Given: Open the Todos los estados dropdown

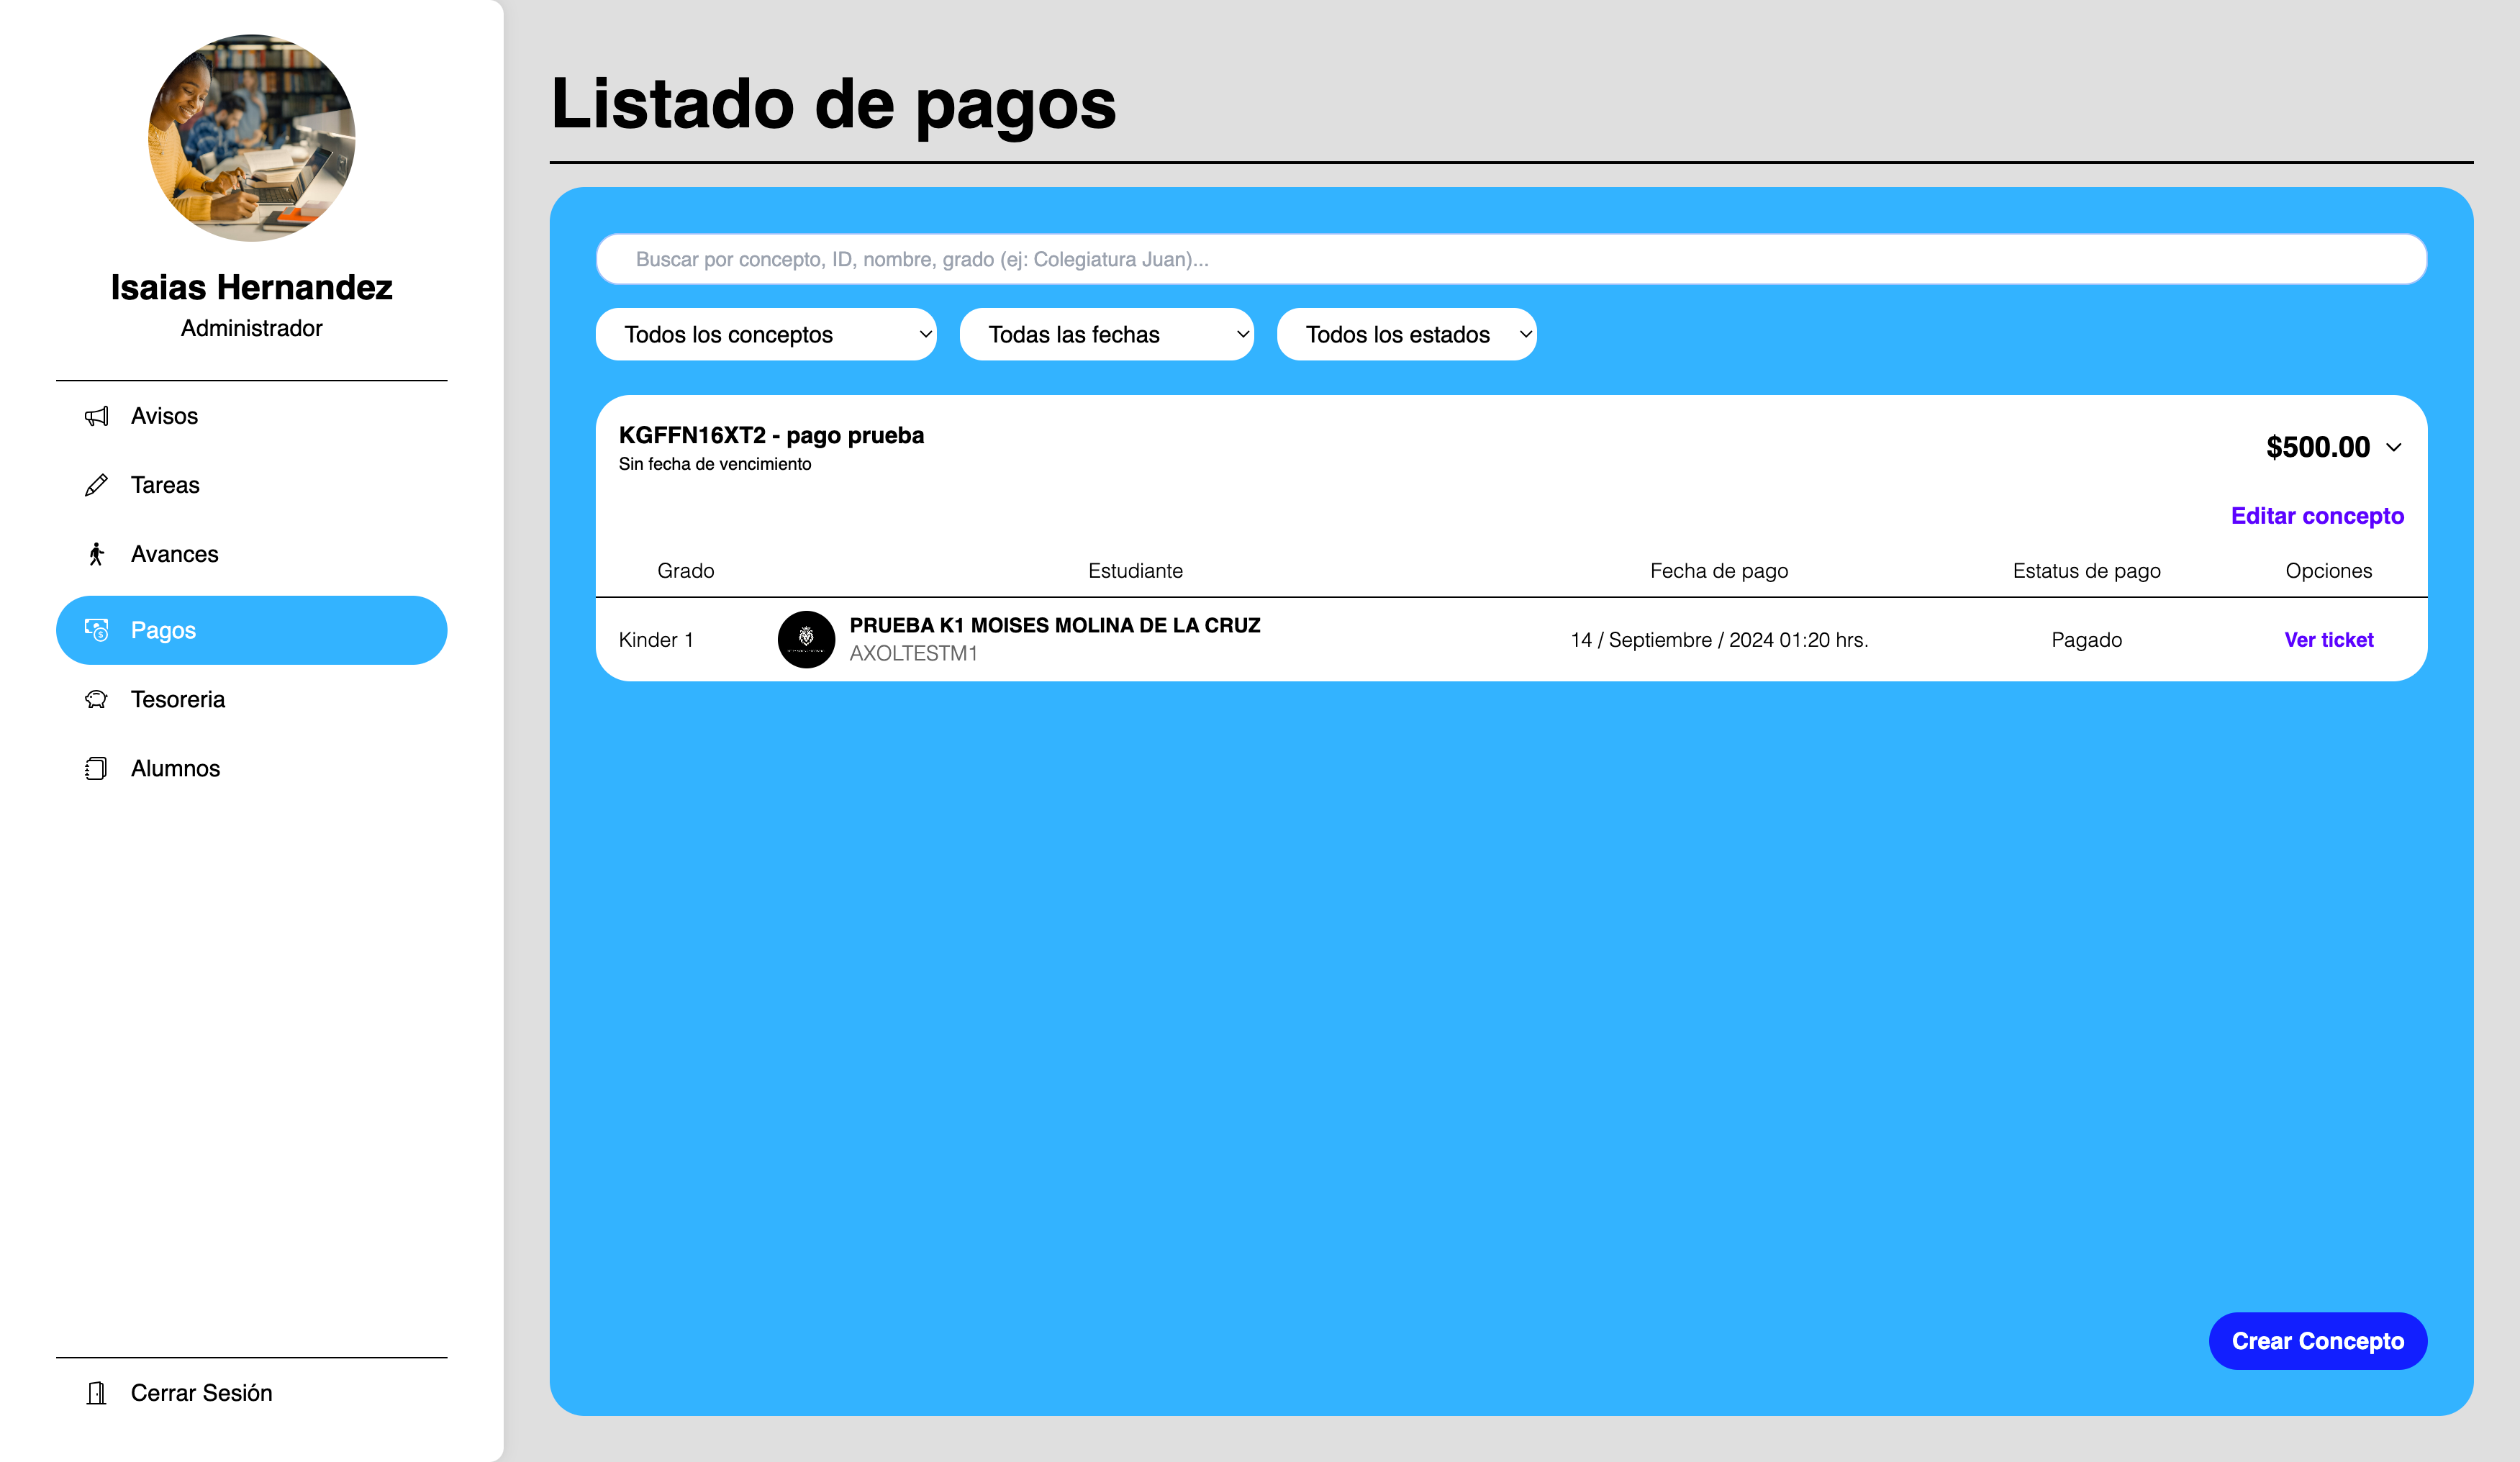Looking at the screenshot, I should (x=1406, y=334).
